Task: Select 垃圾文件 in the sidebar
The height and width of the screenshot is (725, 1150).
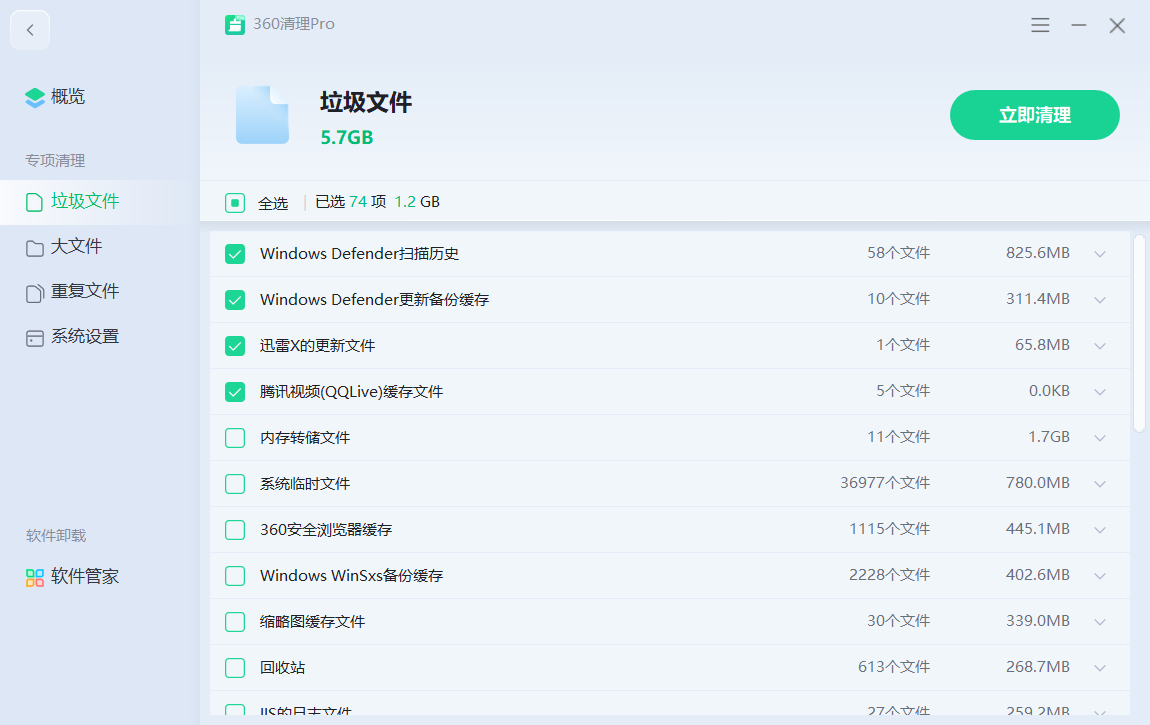Action: (x=85, y=202)
